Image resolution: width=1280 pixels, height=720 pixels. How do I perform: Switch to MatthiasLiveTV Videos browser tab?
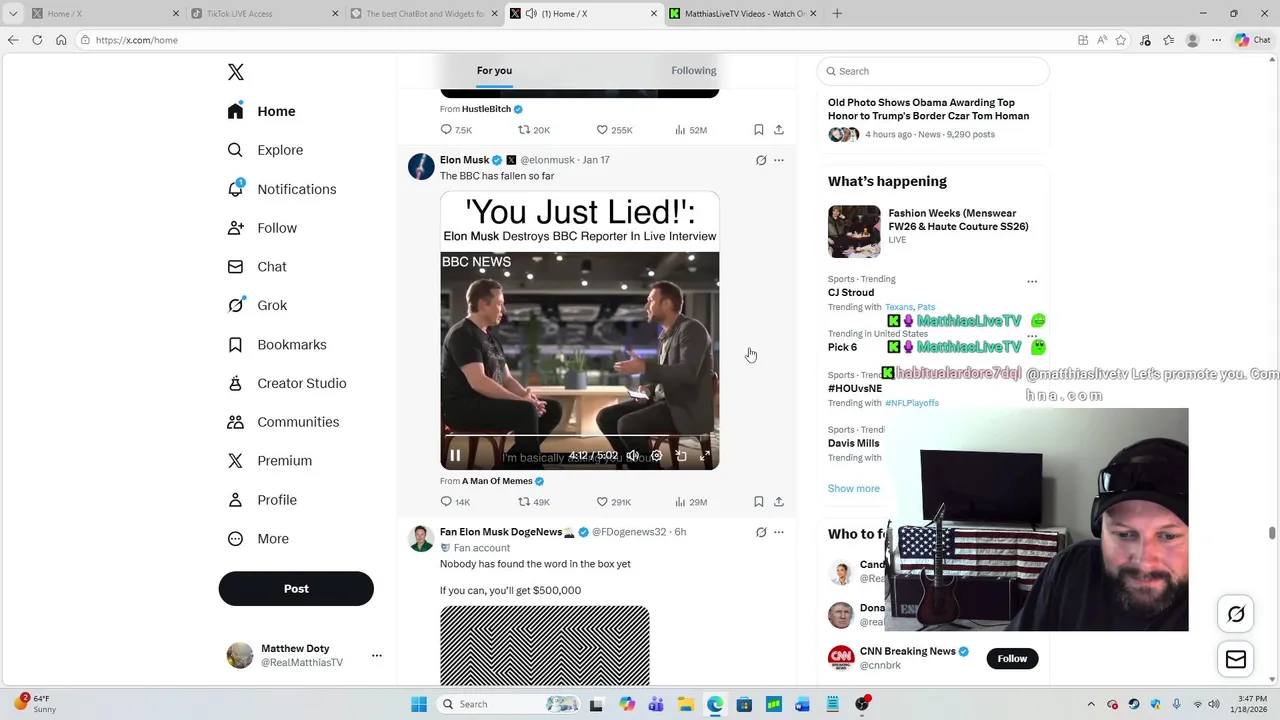coord(742,14)
